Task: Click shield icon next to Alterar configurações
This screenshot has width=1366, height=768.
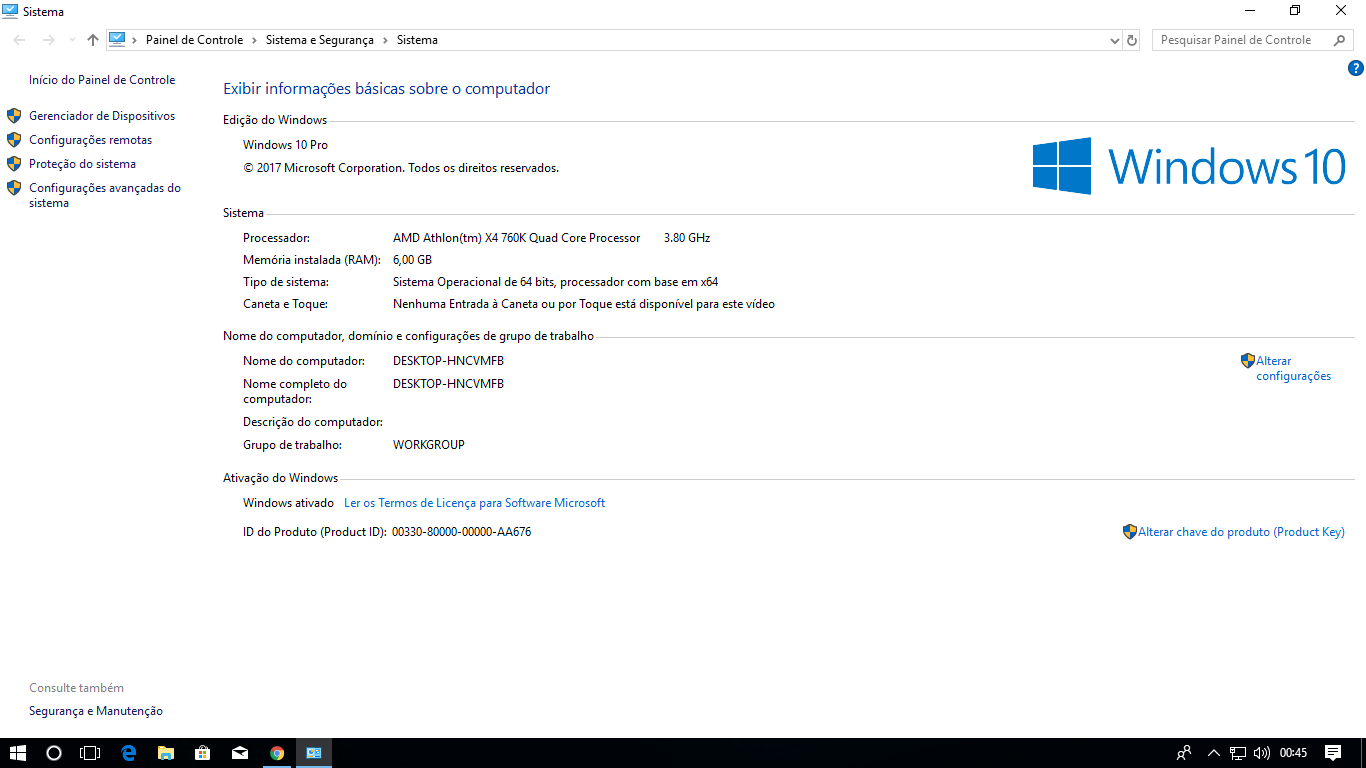Action: 1248,361
